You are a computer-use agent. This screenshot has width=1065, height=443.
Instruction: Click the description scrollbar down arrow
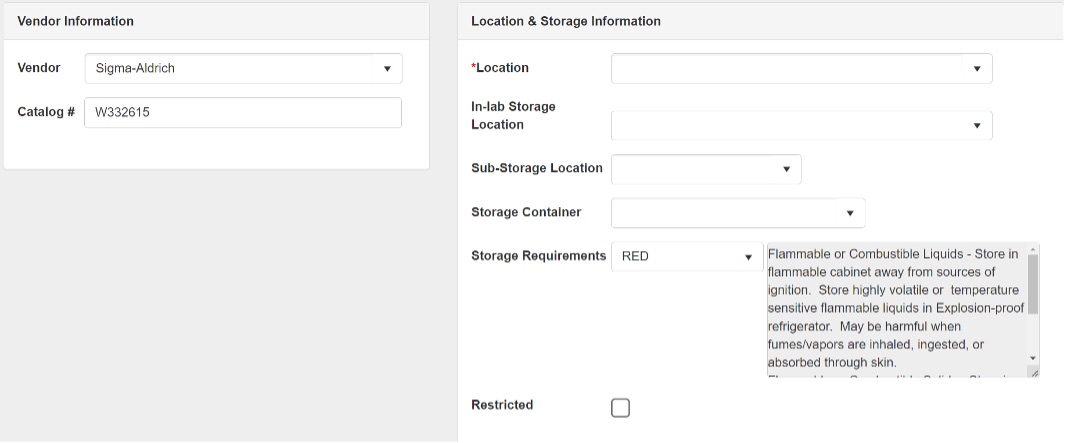[1033, 358]
